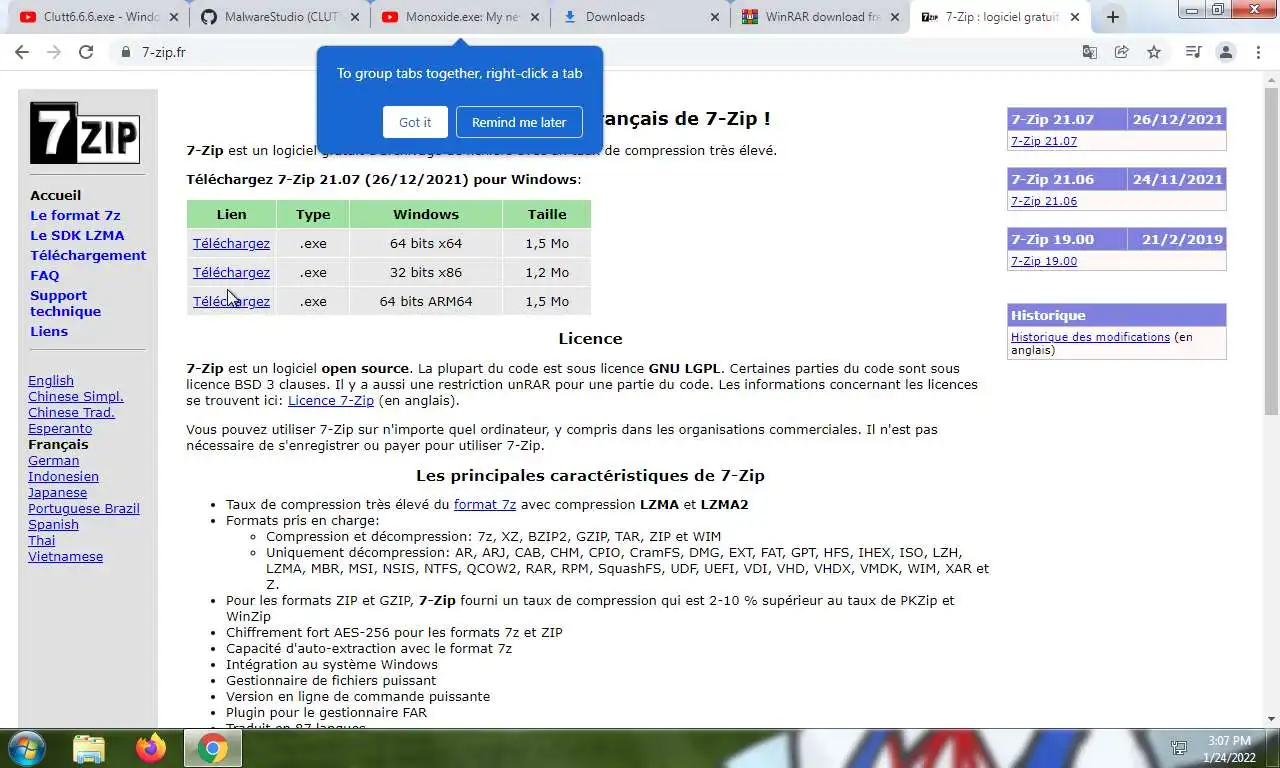Switch language to Chinese Simpl.
Screen dimensions: 1280x768
(76, 396)
